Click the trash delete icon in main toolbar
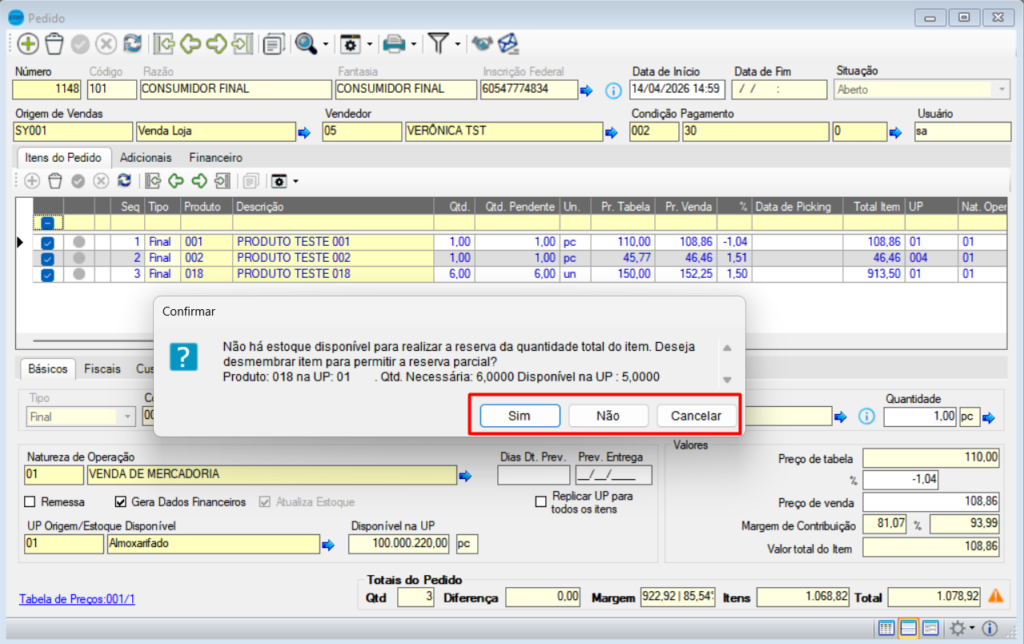Image resolution: width=1024 pixels, height=644 pixels. click(54, 43)
